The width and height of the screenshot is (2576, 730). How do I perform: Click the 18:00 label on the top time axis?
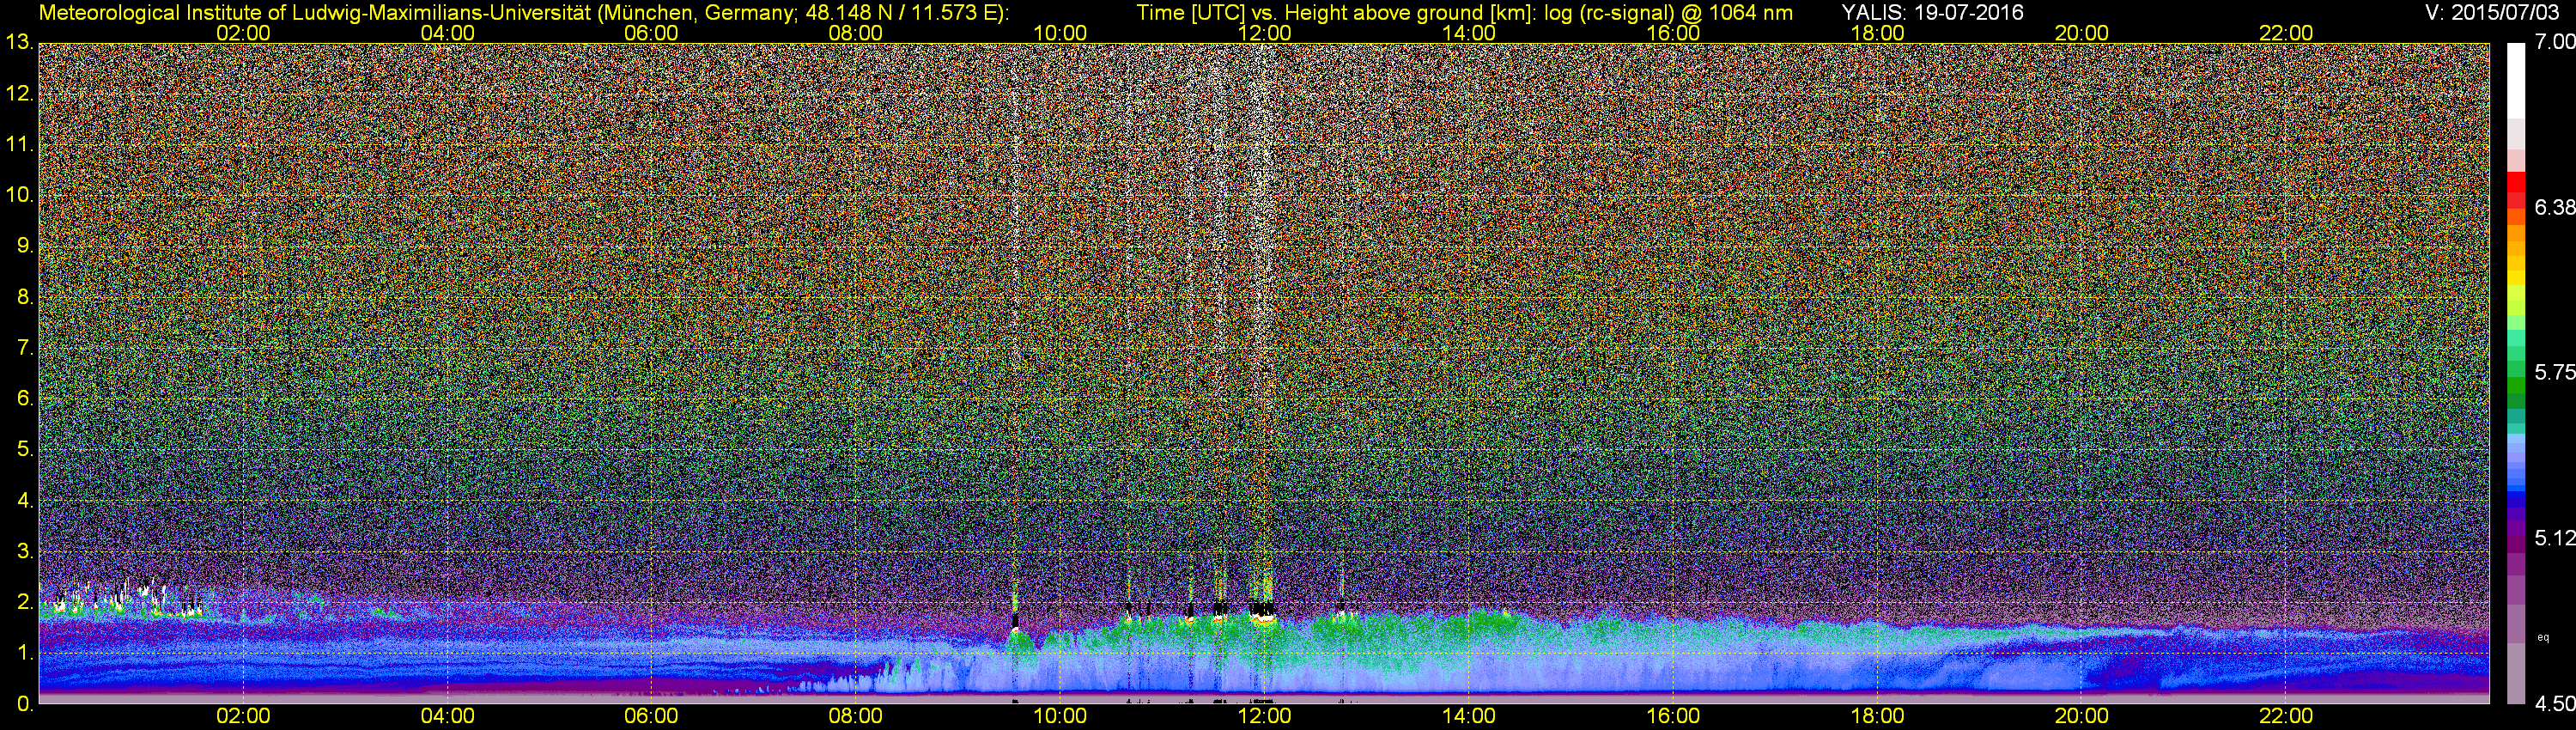1877,33
